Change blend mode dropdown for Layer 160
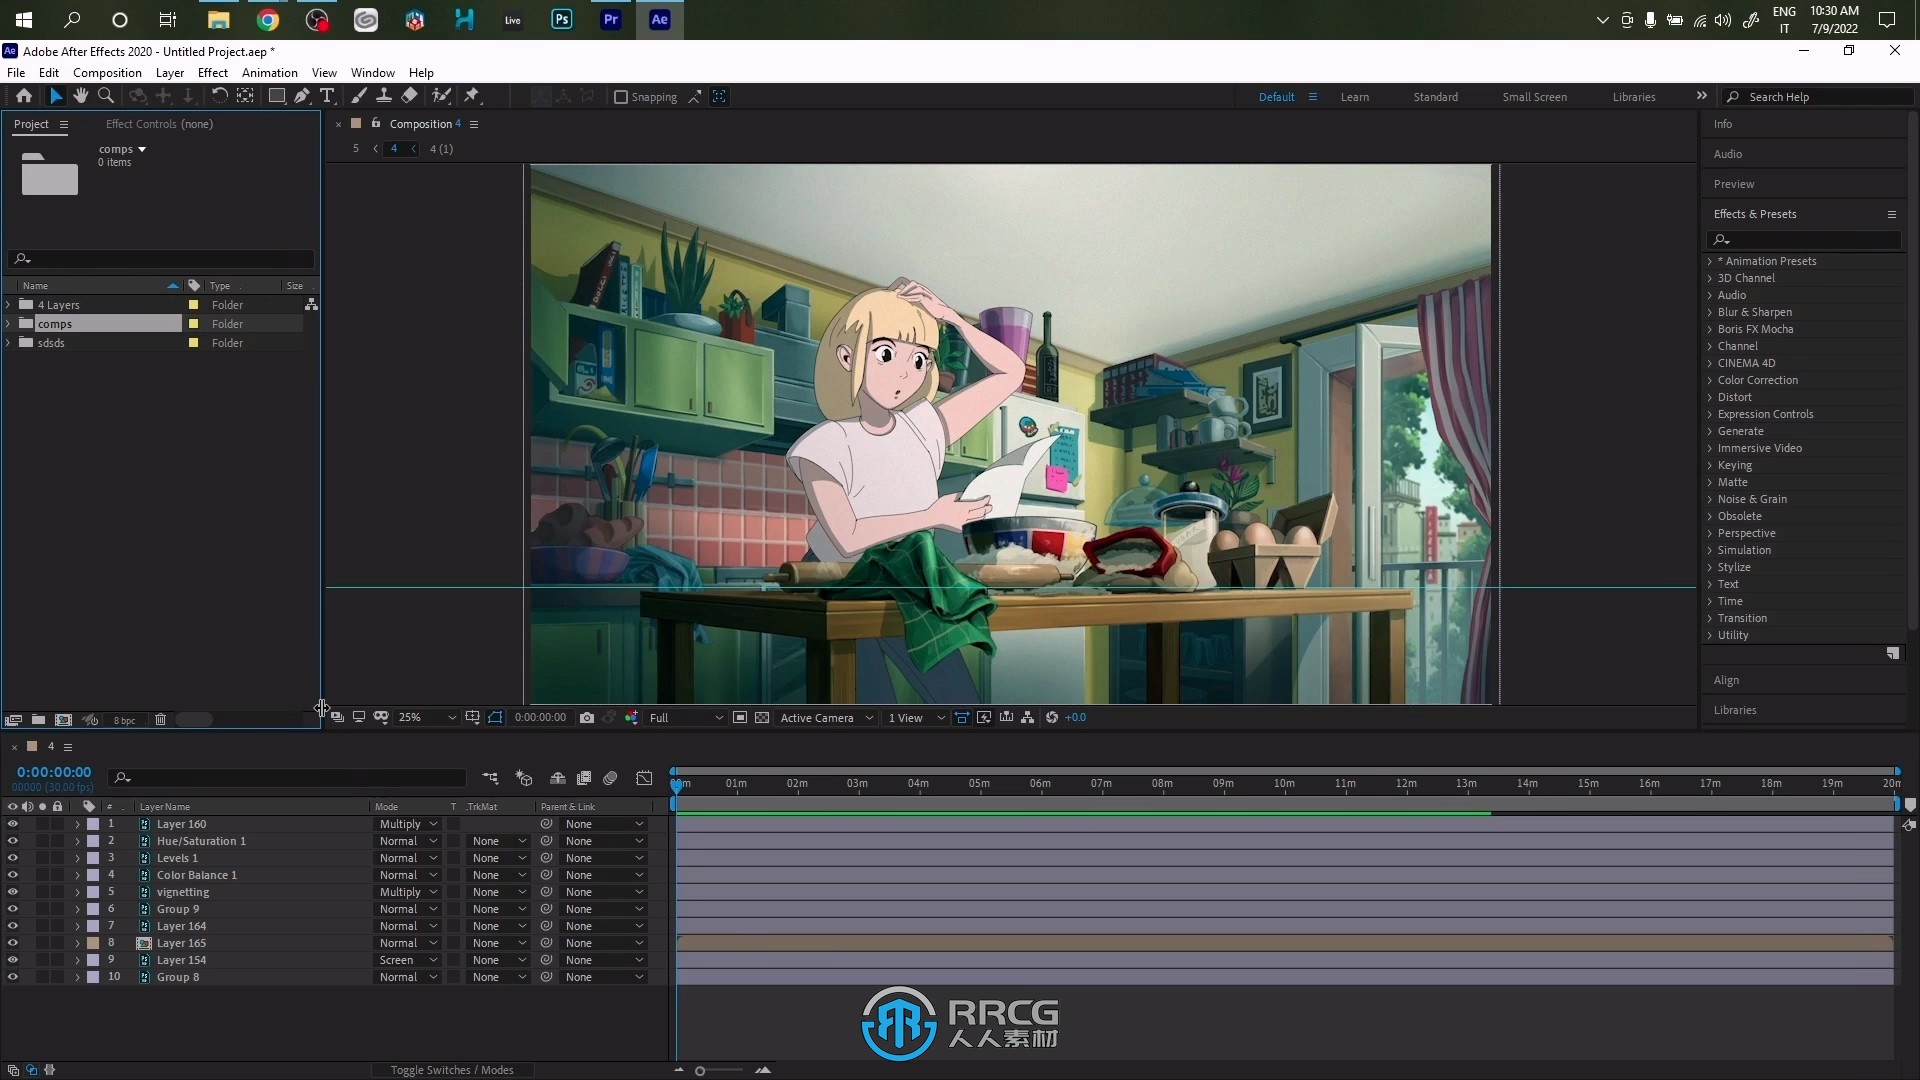Screen dimensions: 1920x1080 click(407, 823)
